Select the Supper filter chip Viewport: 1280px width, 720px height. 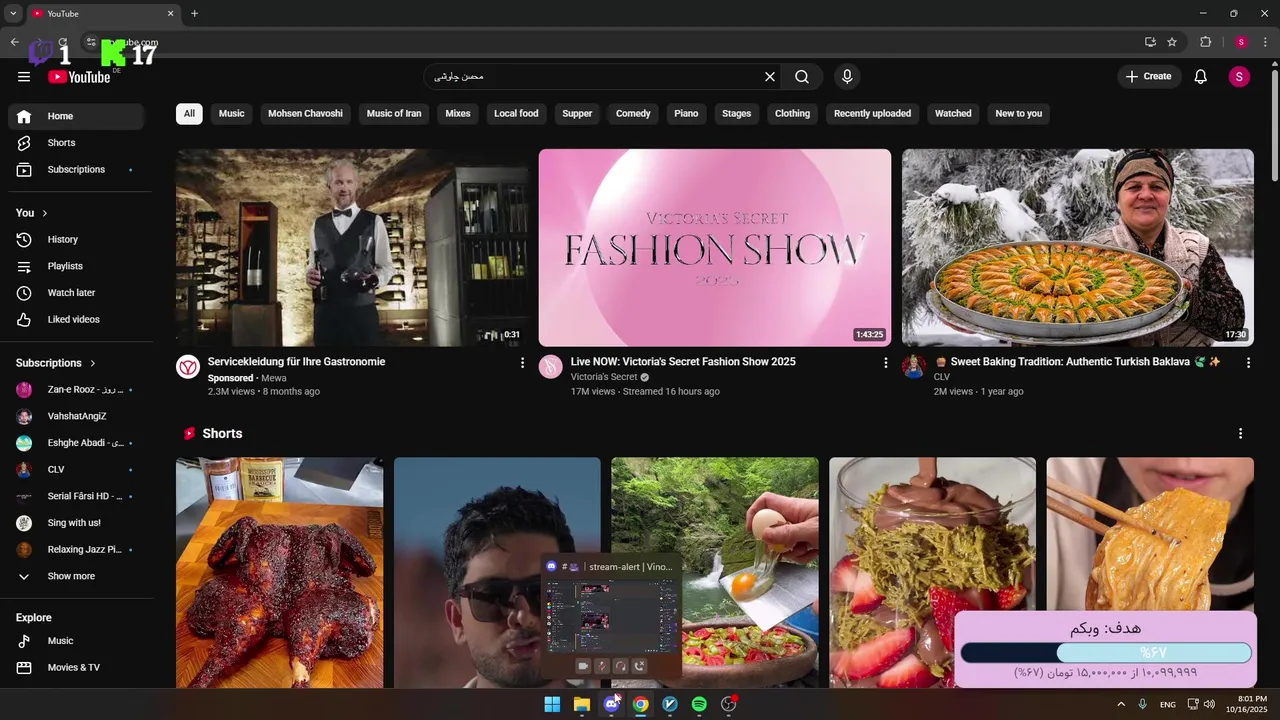pyautogui.click(x=577, y=114)
